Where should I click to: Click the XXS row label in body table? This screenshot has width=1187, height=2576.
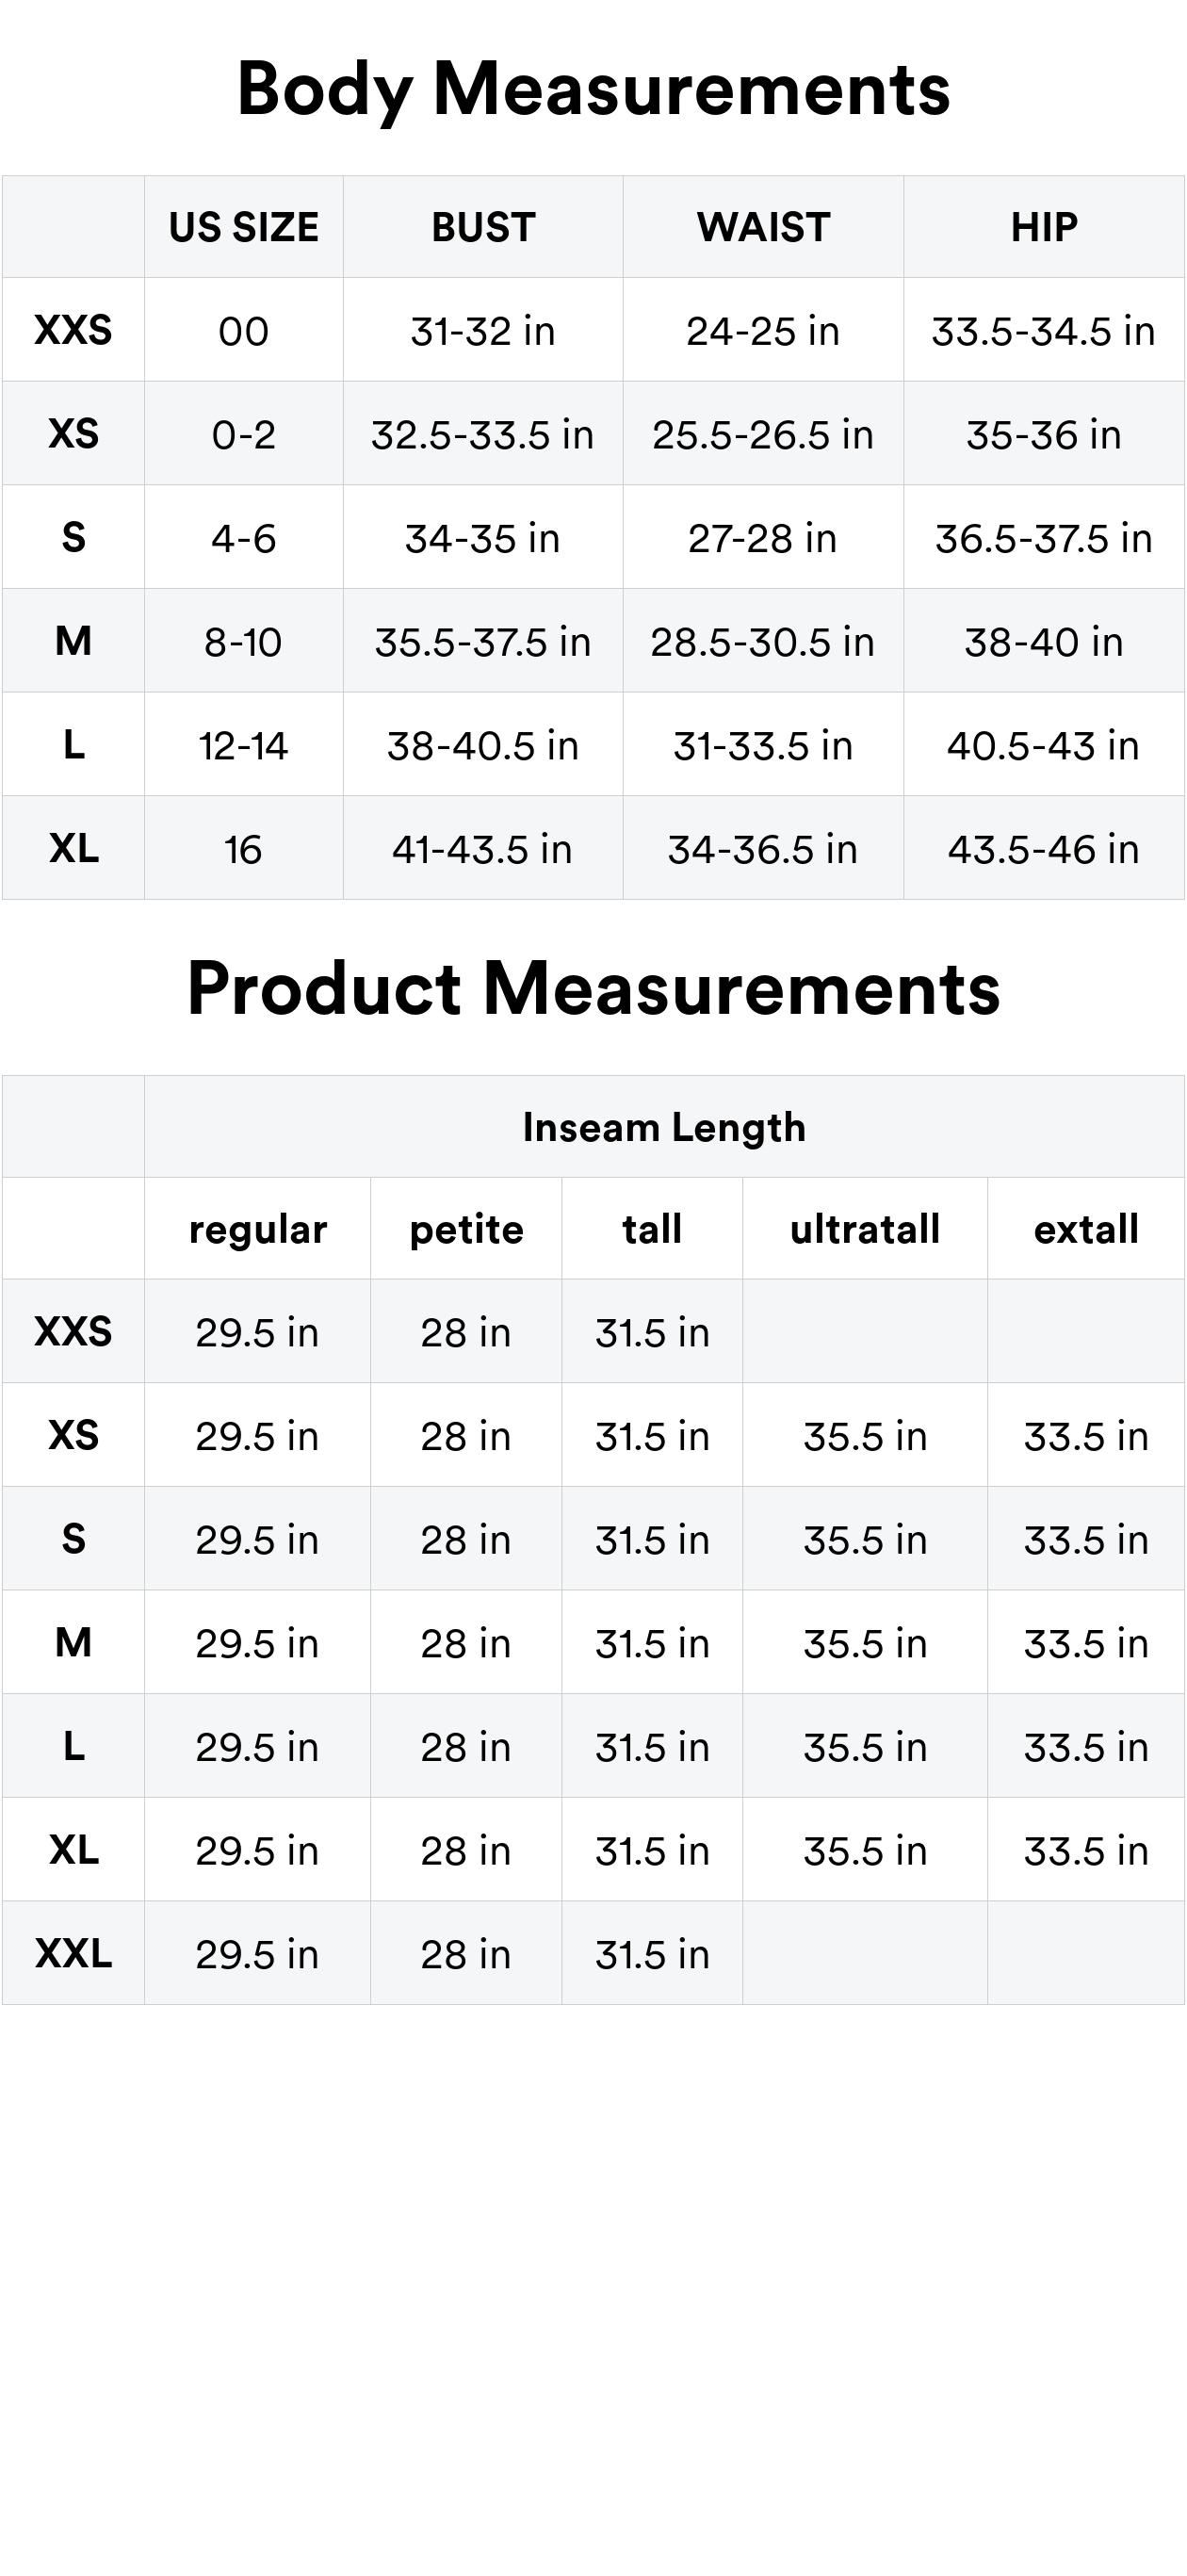click(x=73, y=330)
